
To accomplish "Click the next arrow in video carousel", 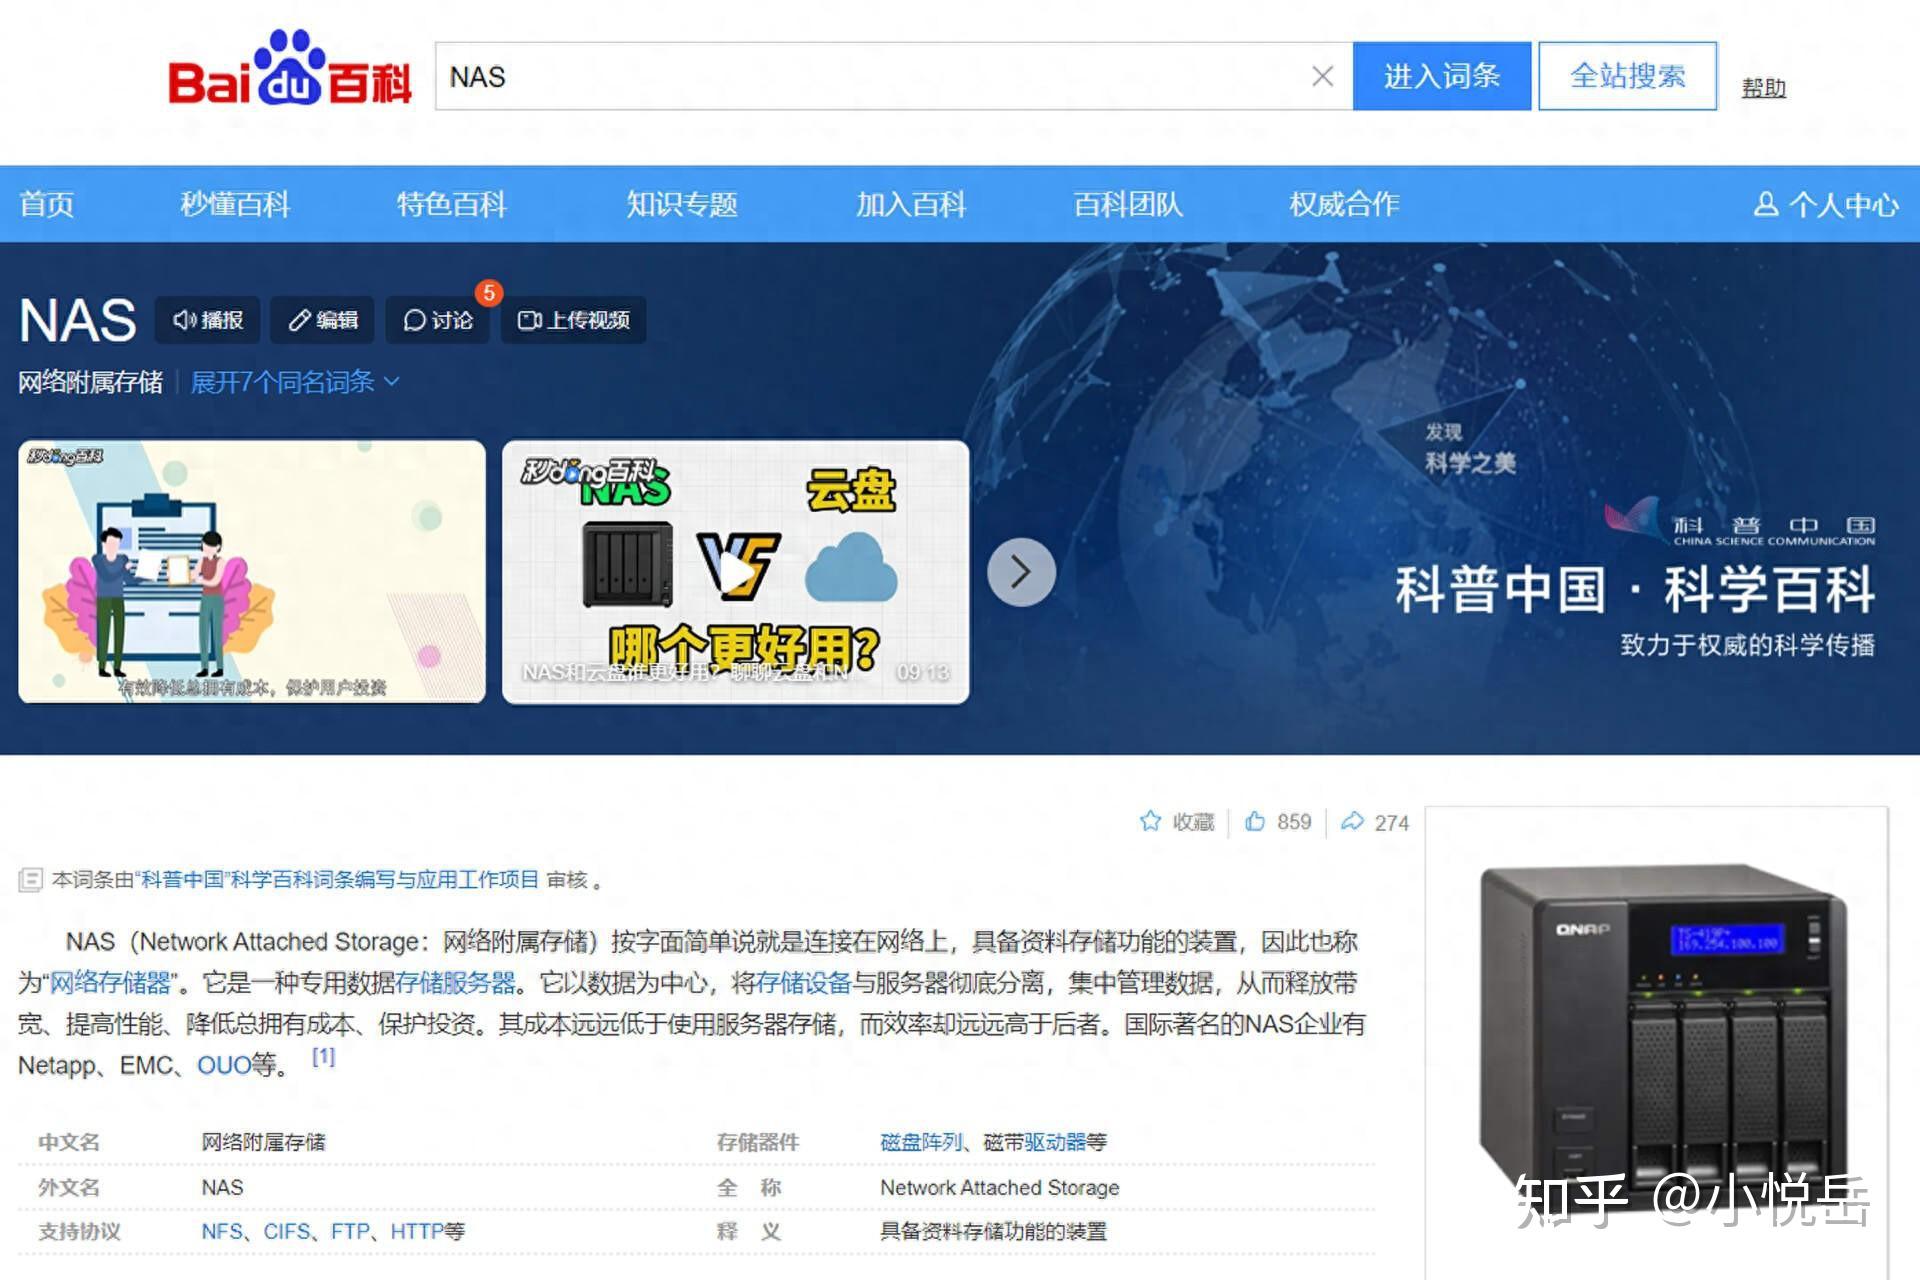I will click(x=1021, y=572).
